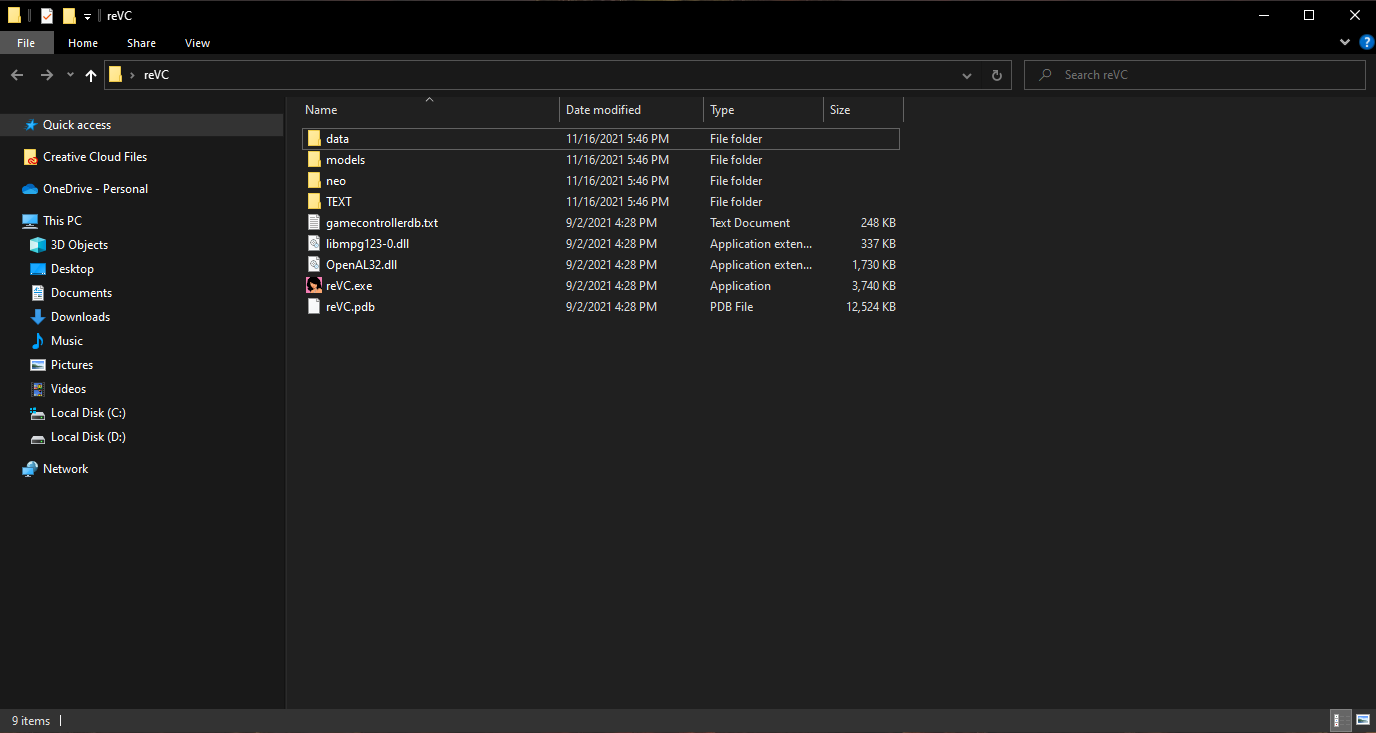Switch to the View ribbon tab
This screenshot has height=733, width=1376.
198,43
